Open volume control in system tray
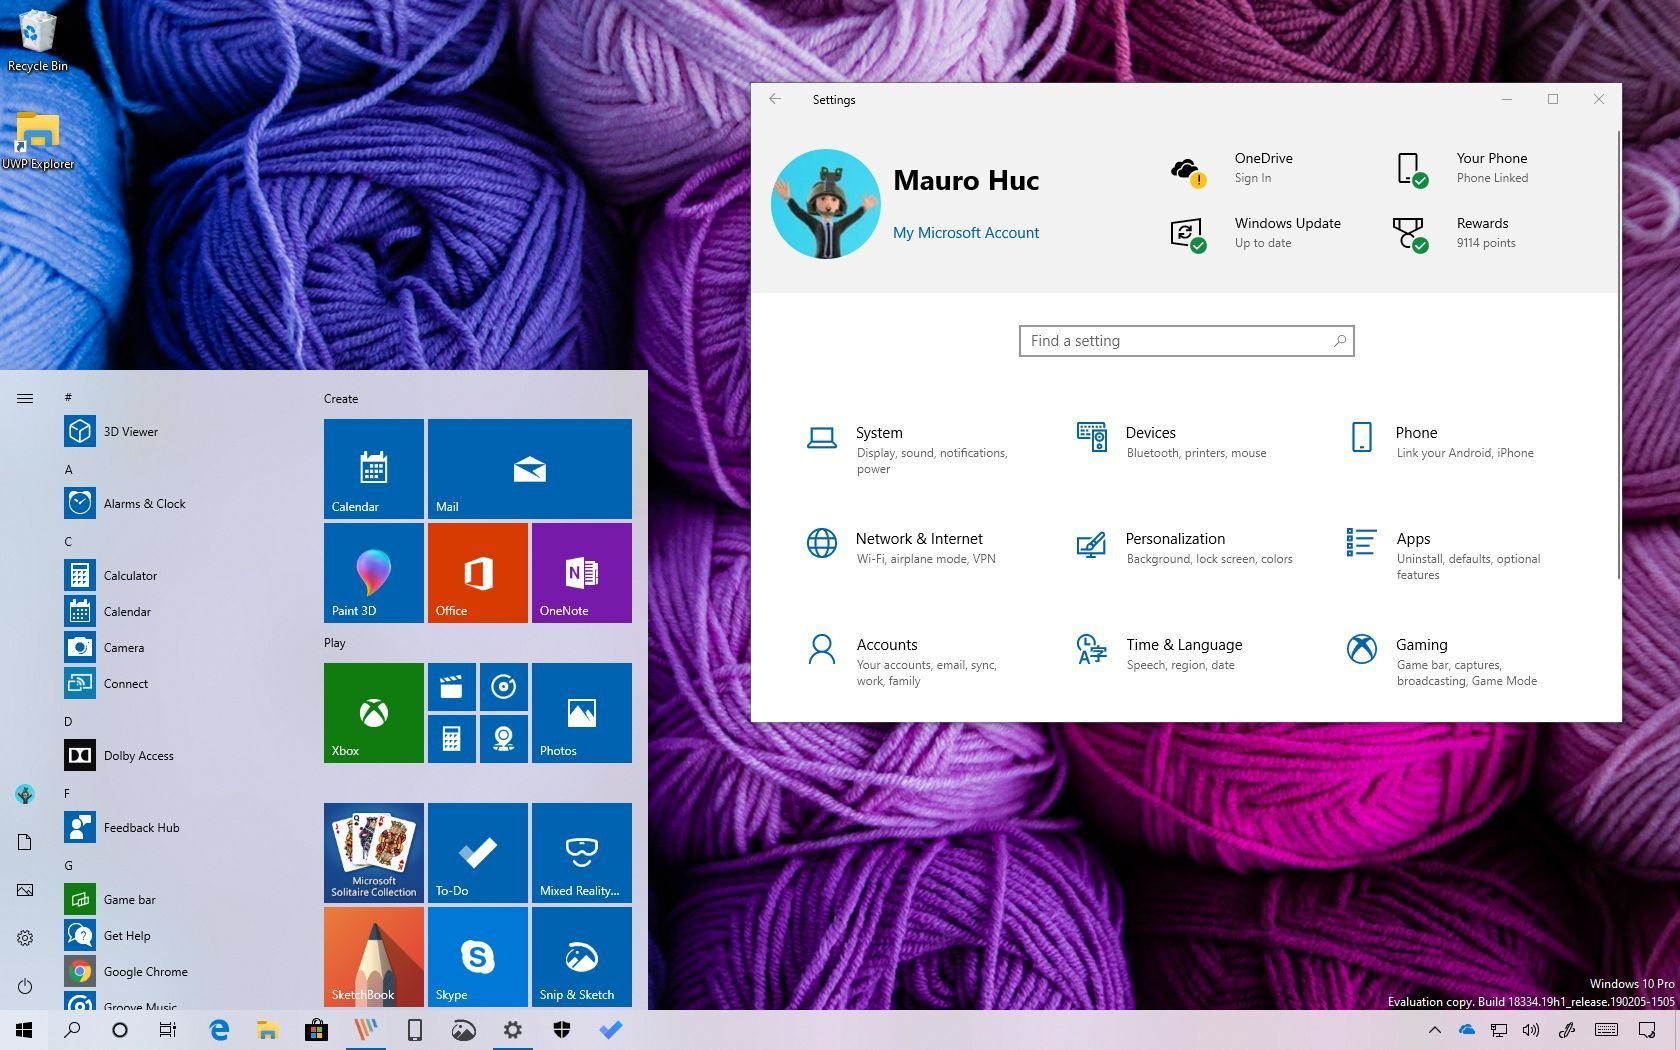This screenshot has height=1050, width=1680. pyautogui.click(x=1531, y=1030)
